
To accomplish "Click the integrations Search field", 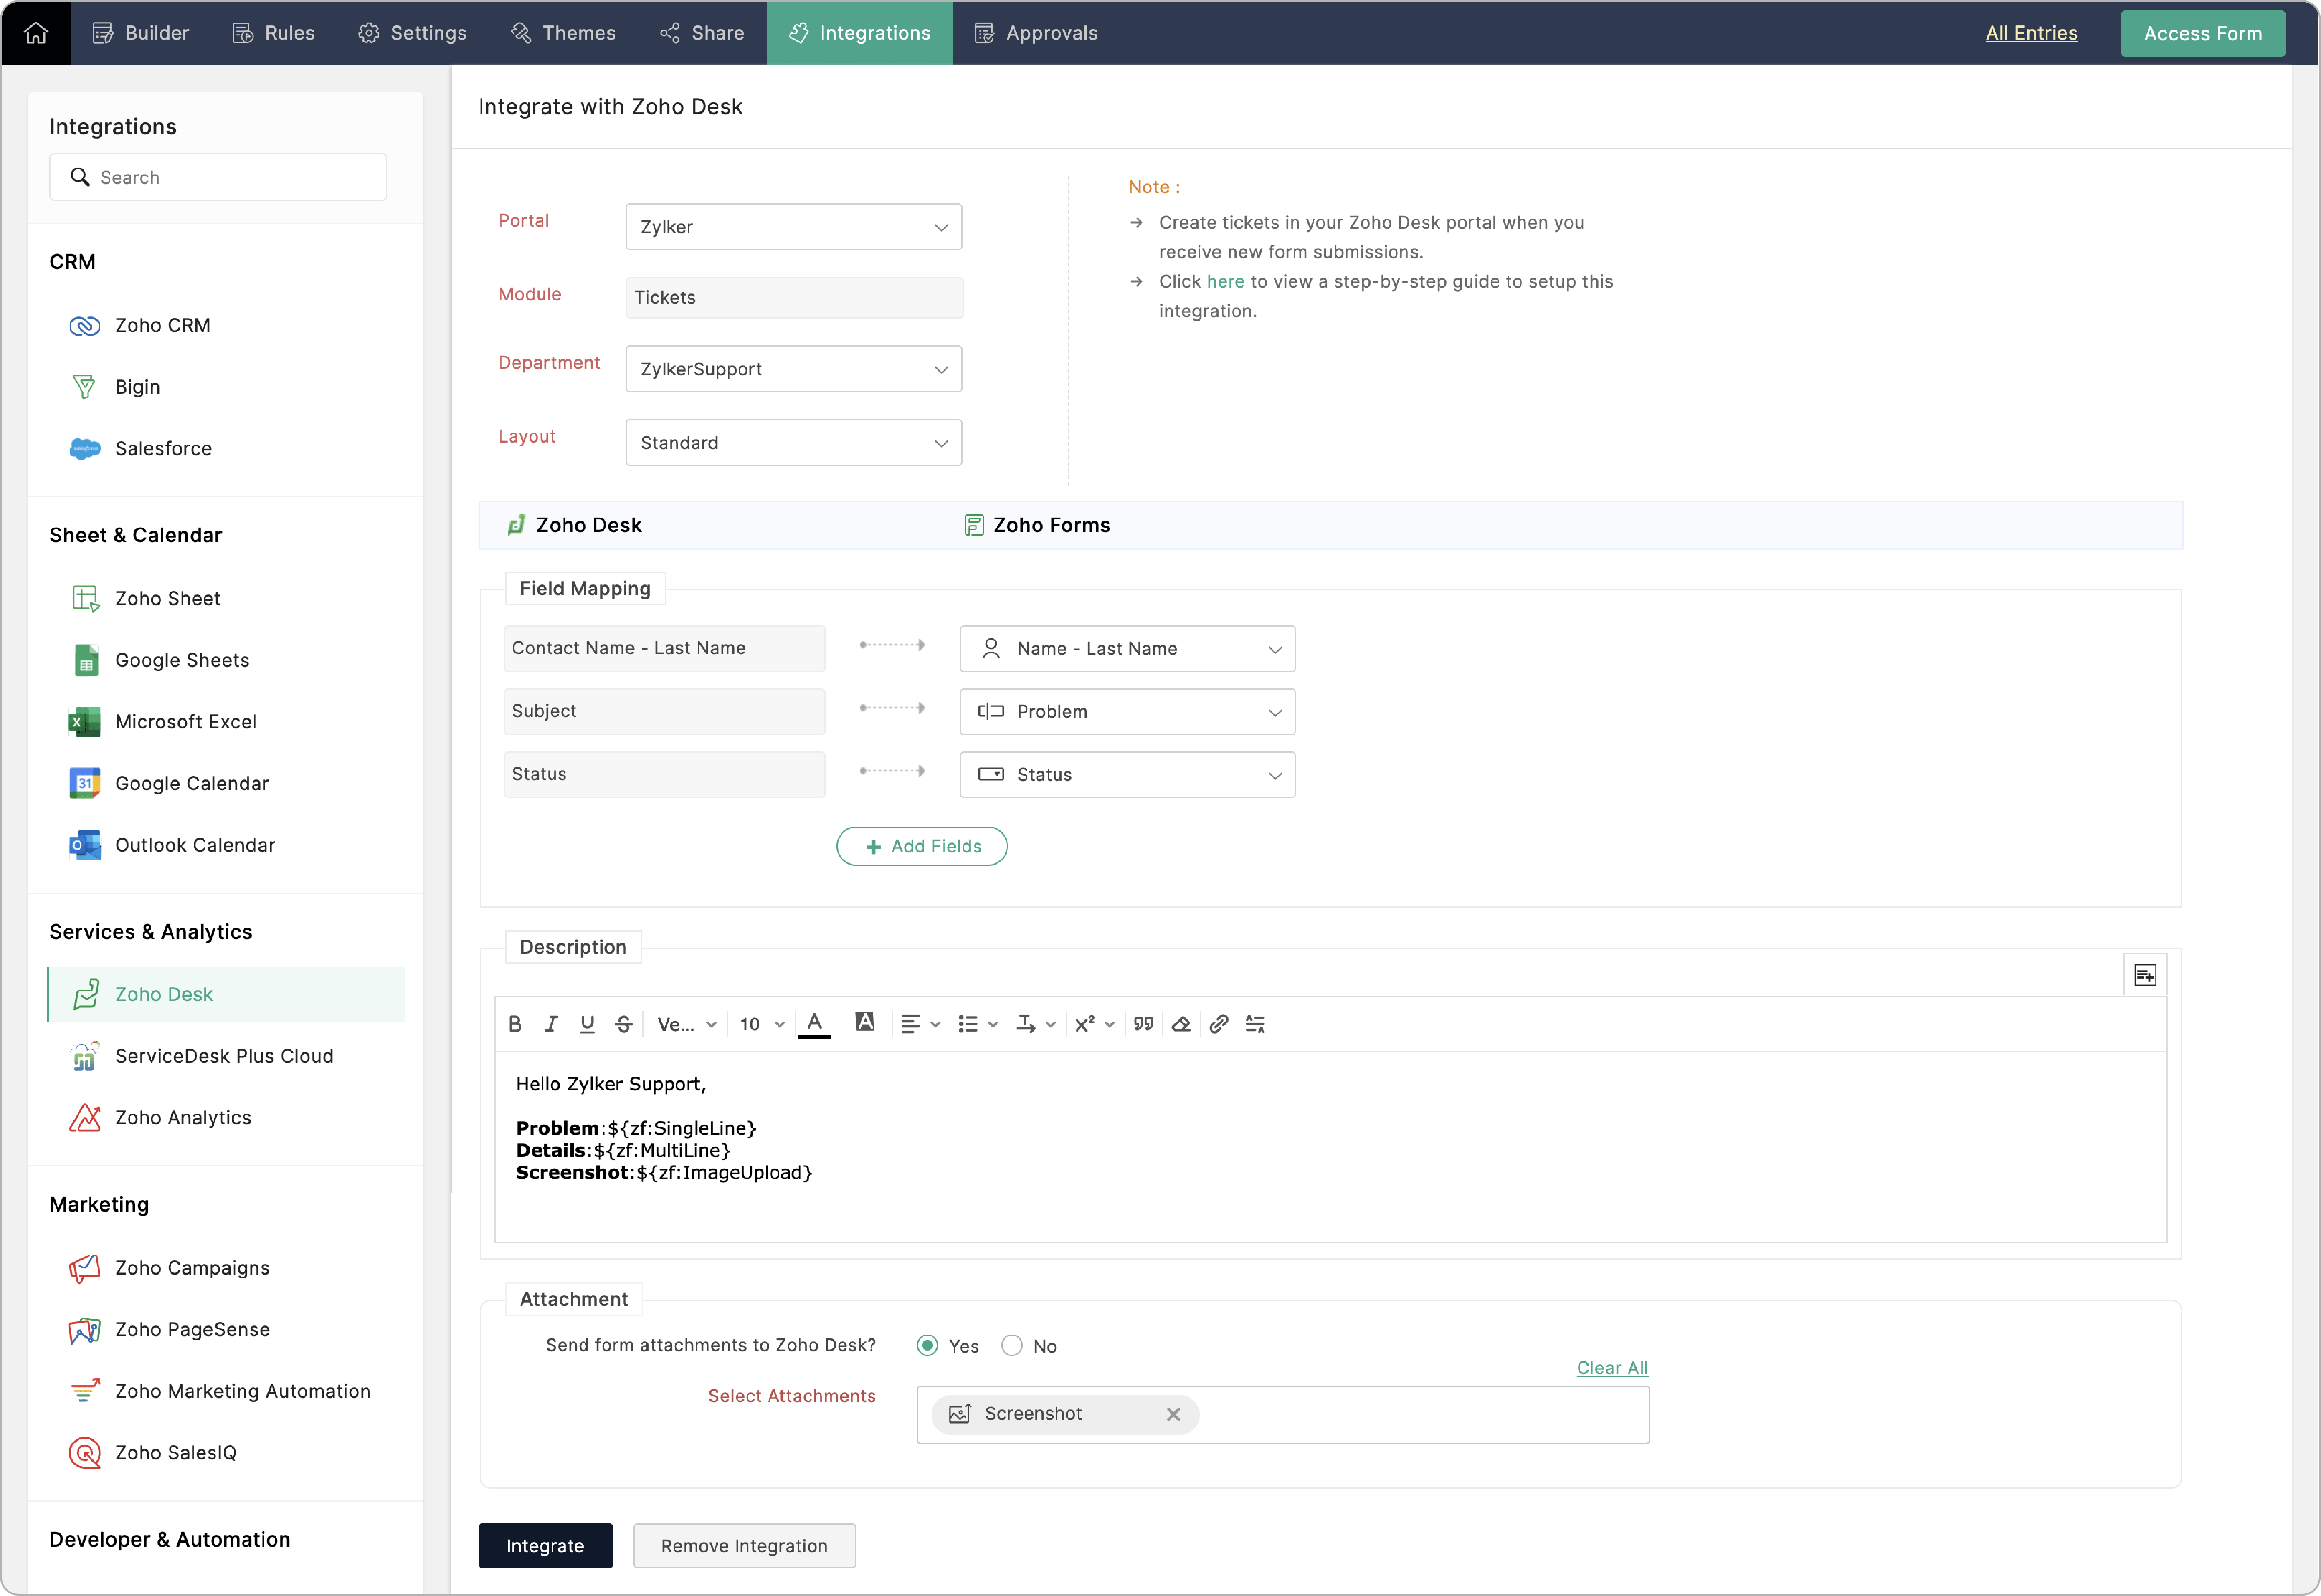I will [x=218, y=177].
